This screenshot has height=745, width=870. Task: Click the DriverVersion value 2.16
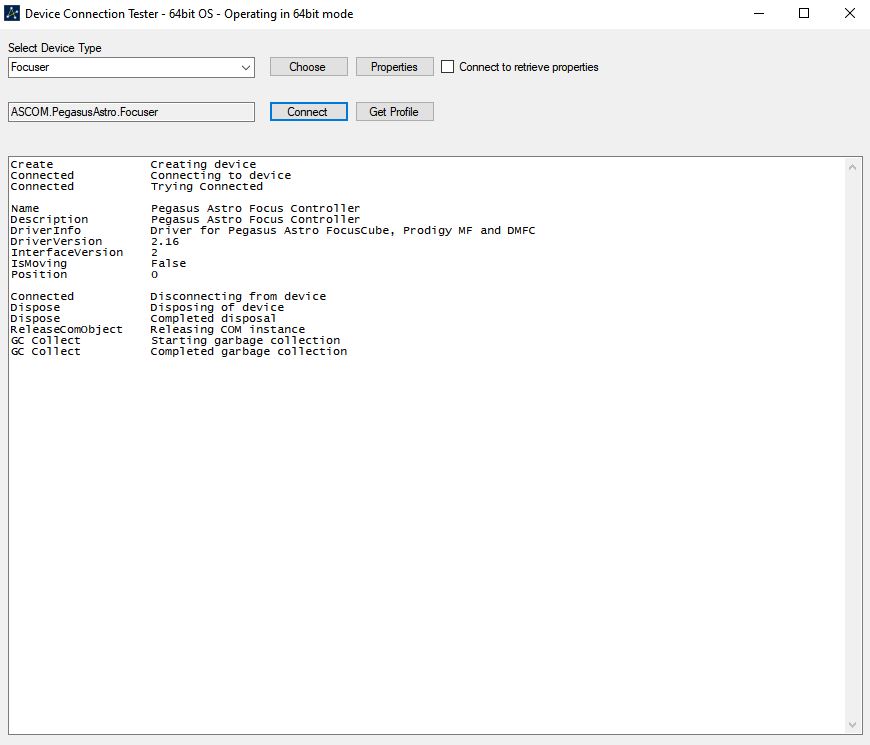tap(165, 241)
